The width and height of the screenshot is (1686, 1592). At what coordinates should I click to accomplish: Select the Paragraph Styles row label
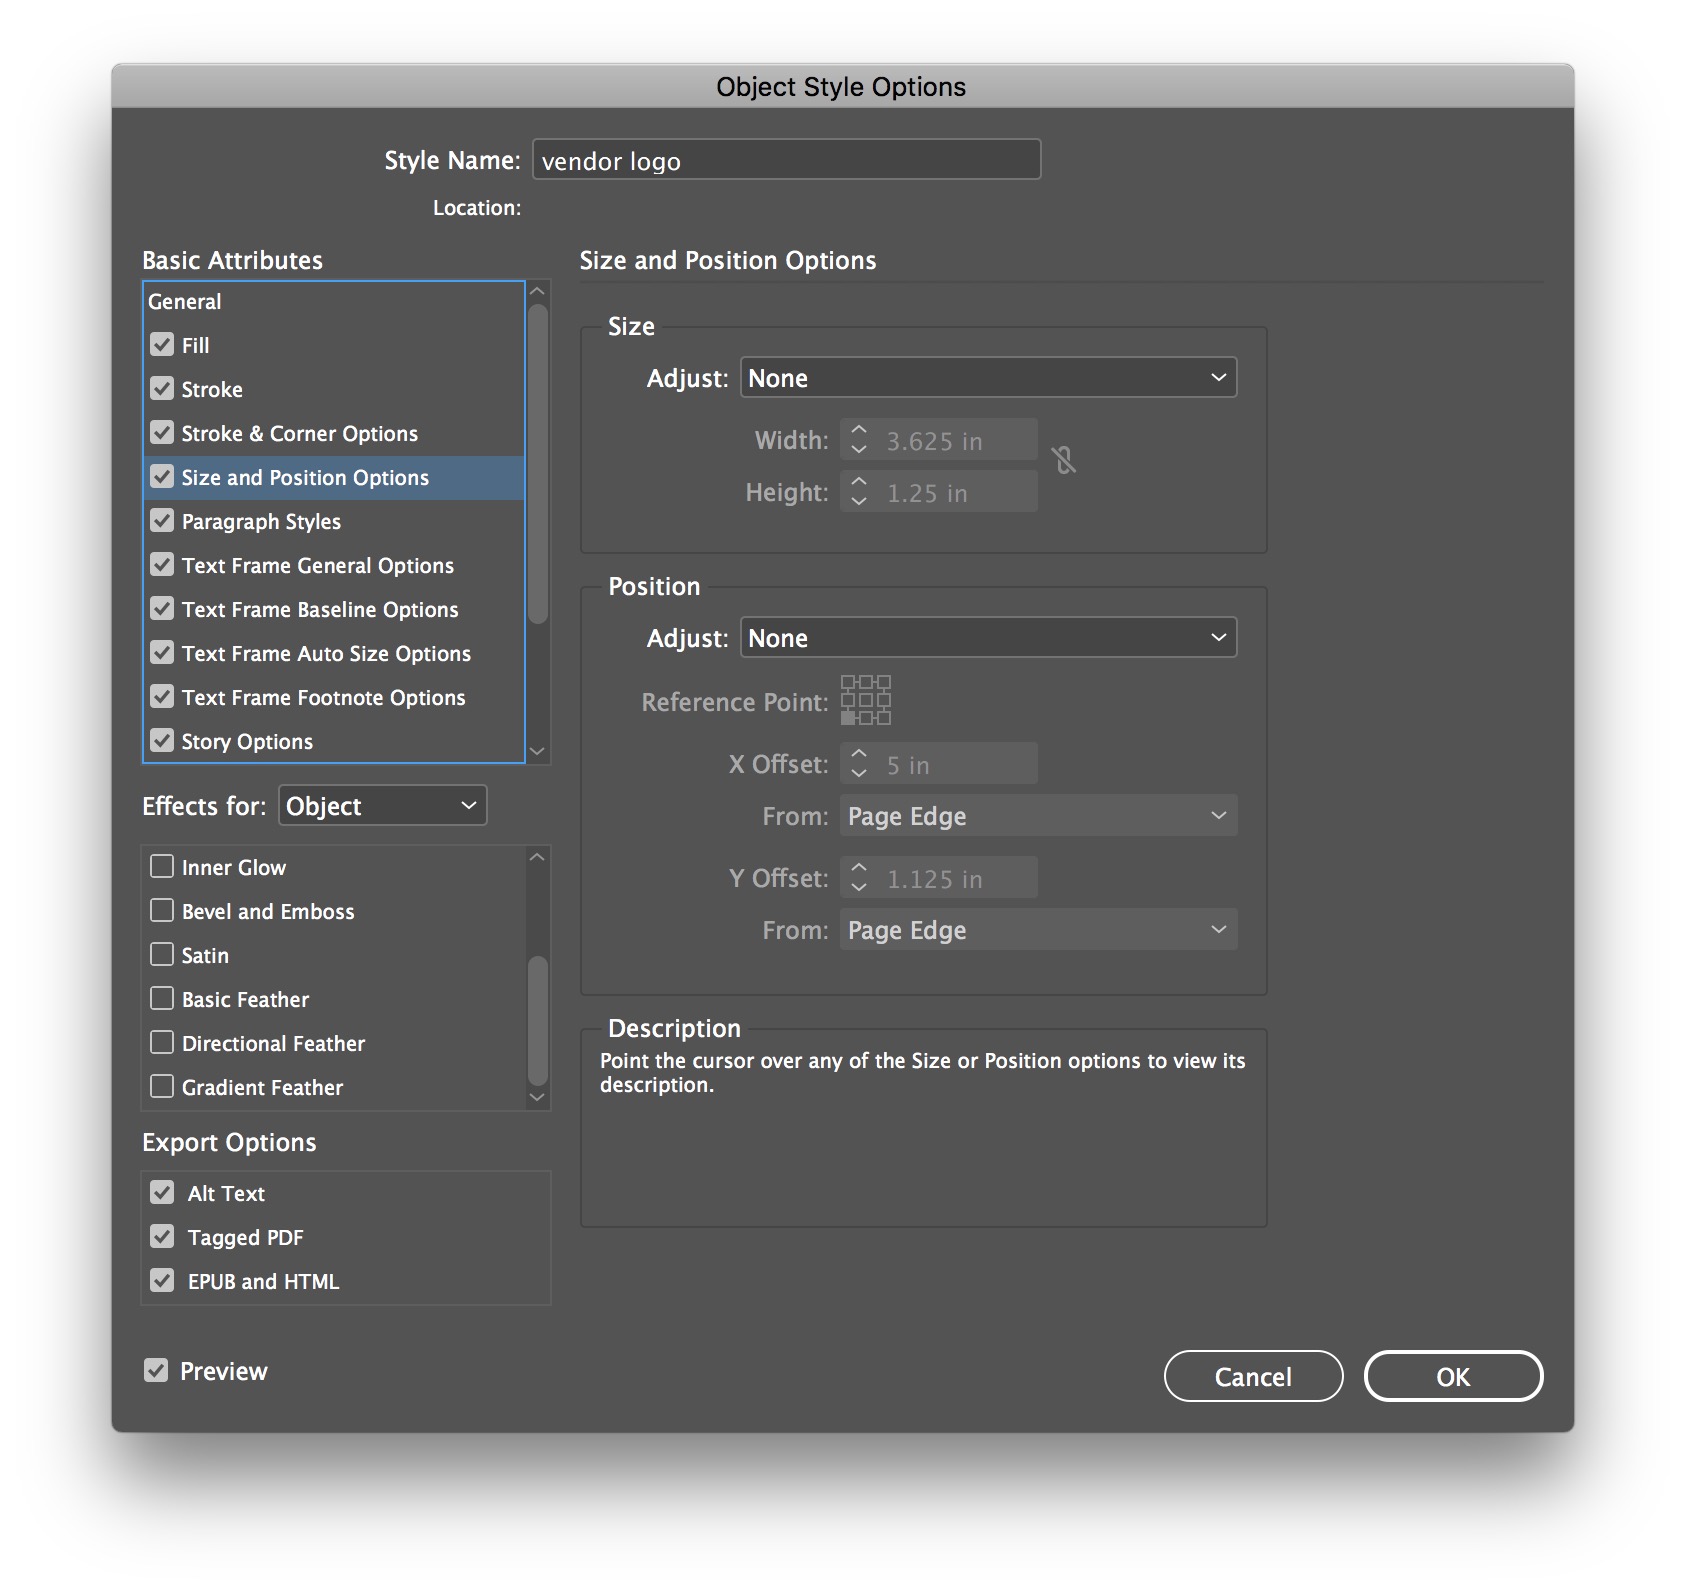click(x=261, y=522)
